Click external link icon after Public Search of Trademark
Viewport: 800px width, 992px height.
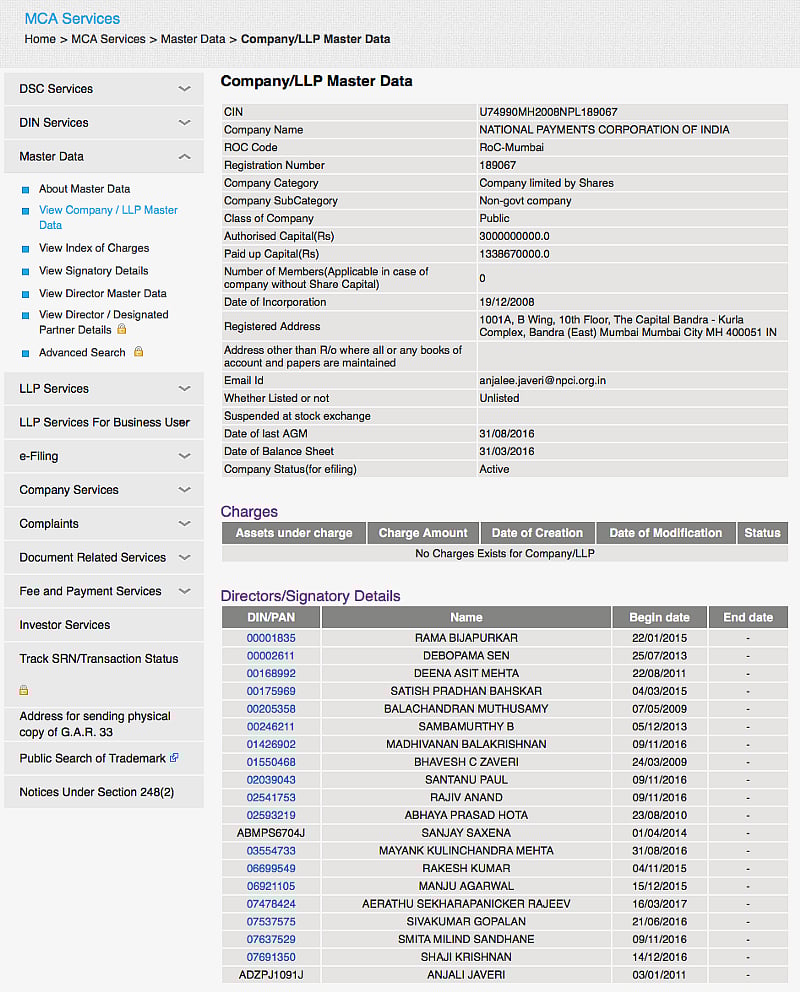[x=174, y=758]
